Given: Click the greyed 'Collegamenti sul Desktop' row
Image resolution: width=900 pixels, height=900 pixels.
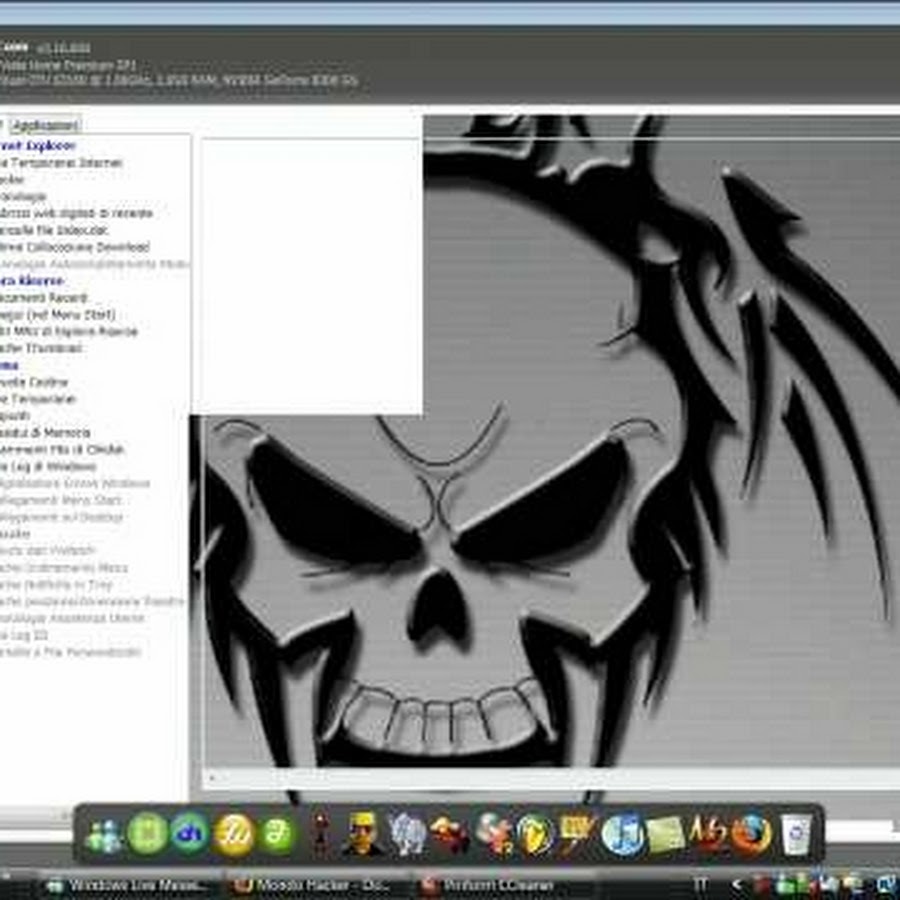Looking at the screenshot, I should click(61, 517).
